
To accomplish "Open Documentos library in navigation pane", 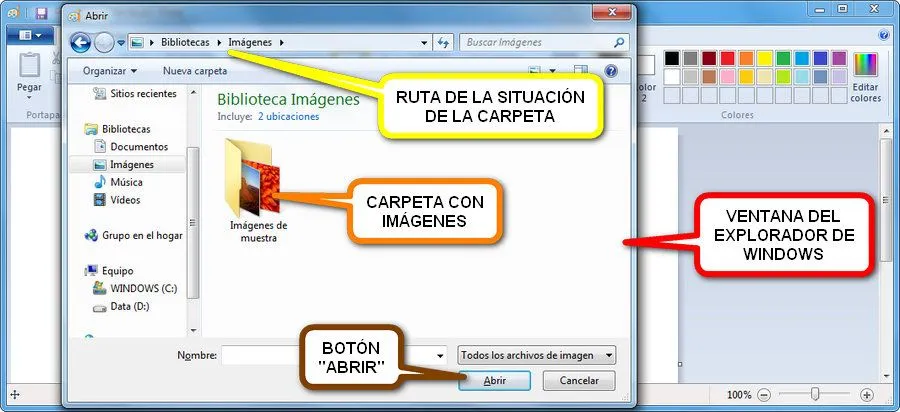I will [131, 147].
